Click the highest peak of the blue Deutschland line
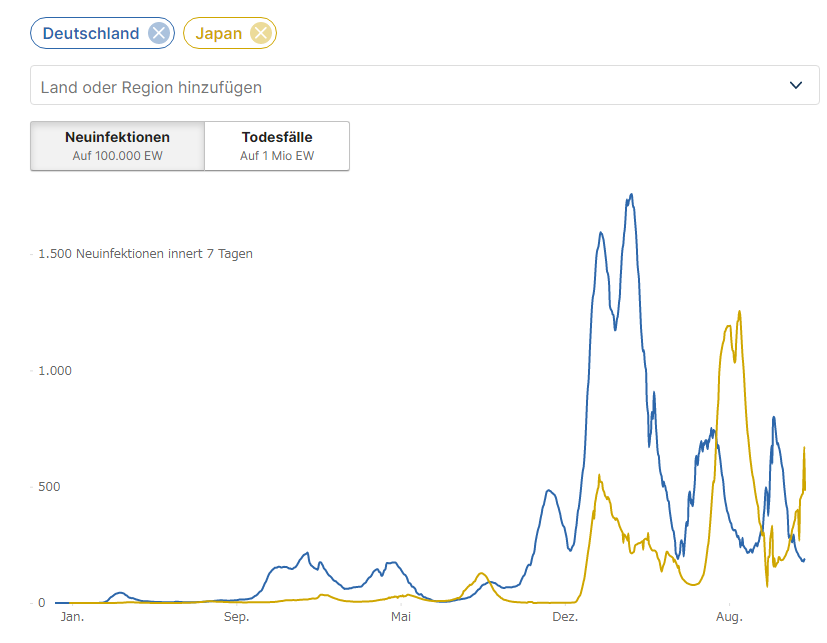827x643 pixels. tap(631, 195)
